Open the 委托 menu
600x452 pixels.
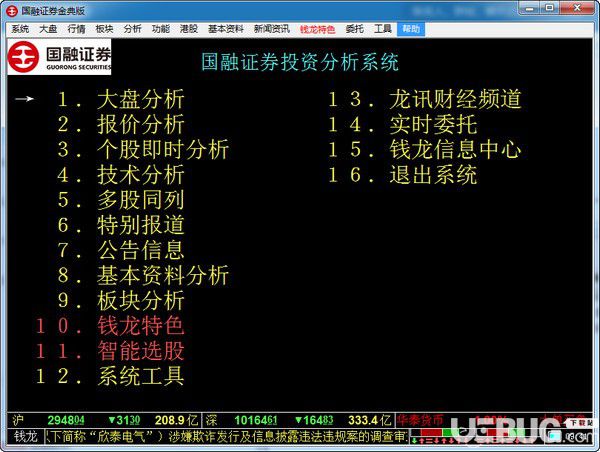point(354,29)
